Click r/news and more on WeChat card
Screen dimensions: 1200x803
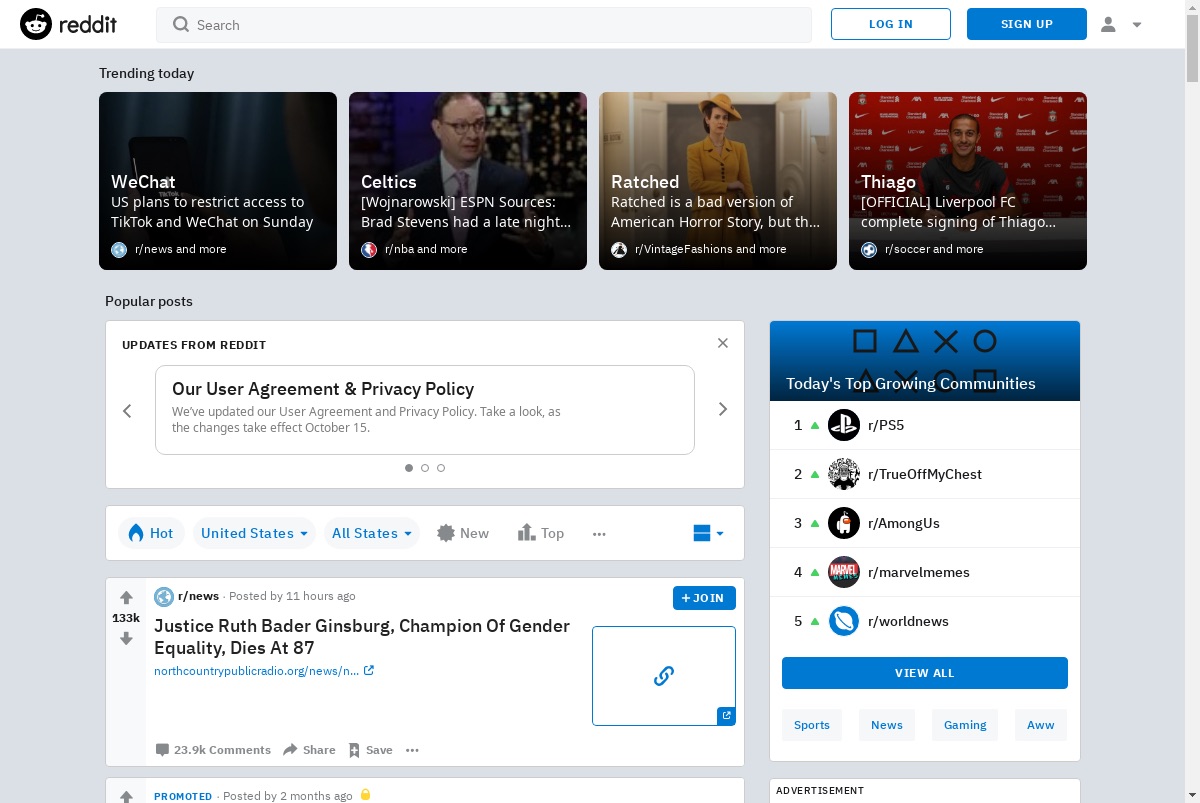click(x=181, y=249)
